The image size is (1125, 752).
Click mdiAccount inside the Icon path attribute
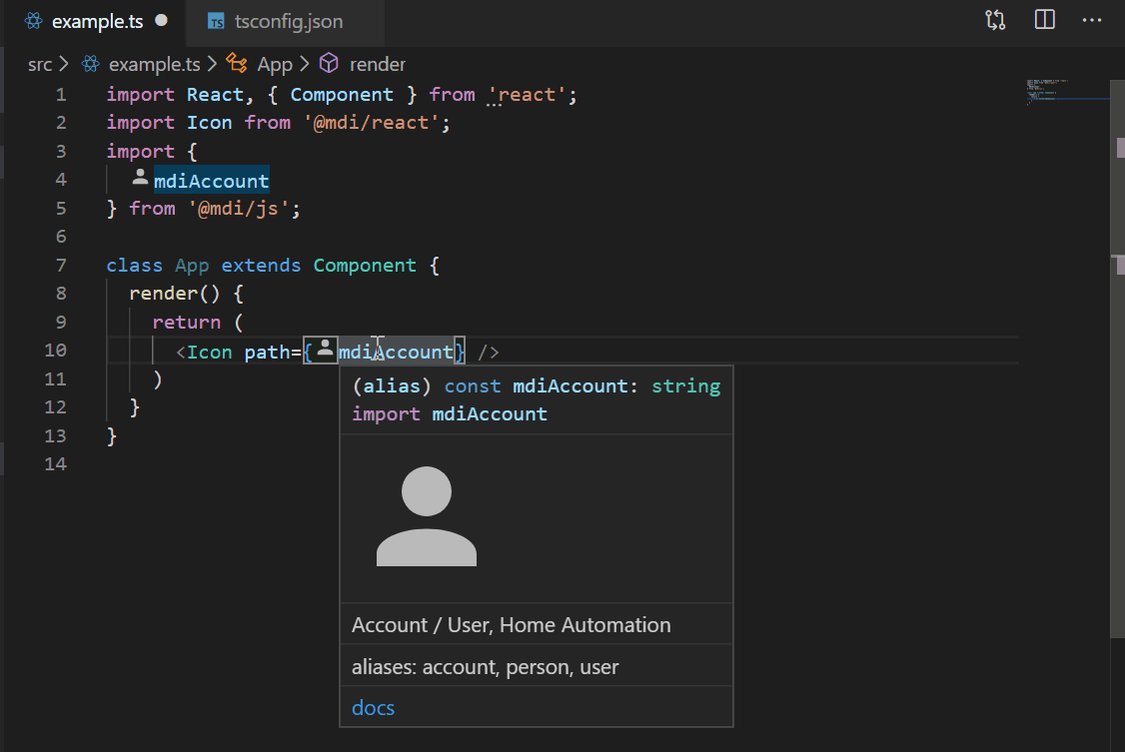(x=395, y=352)
